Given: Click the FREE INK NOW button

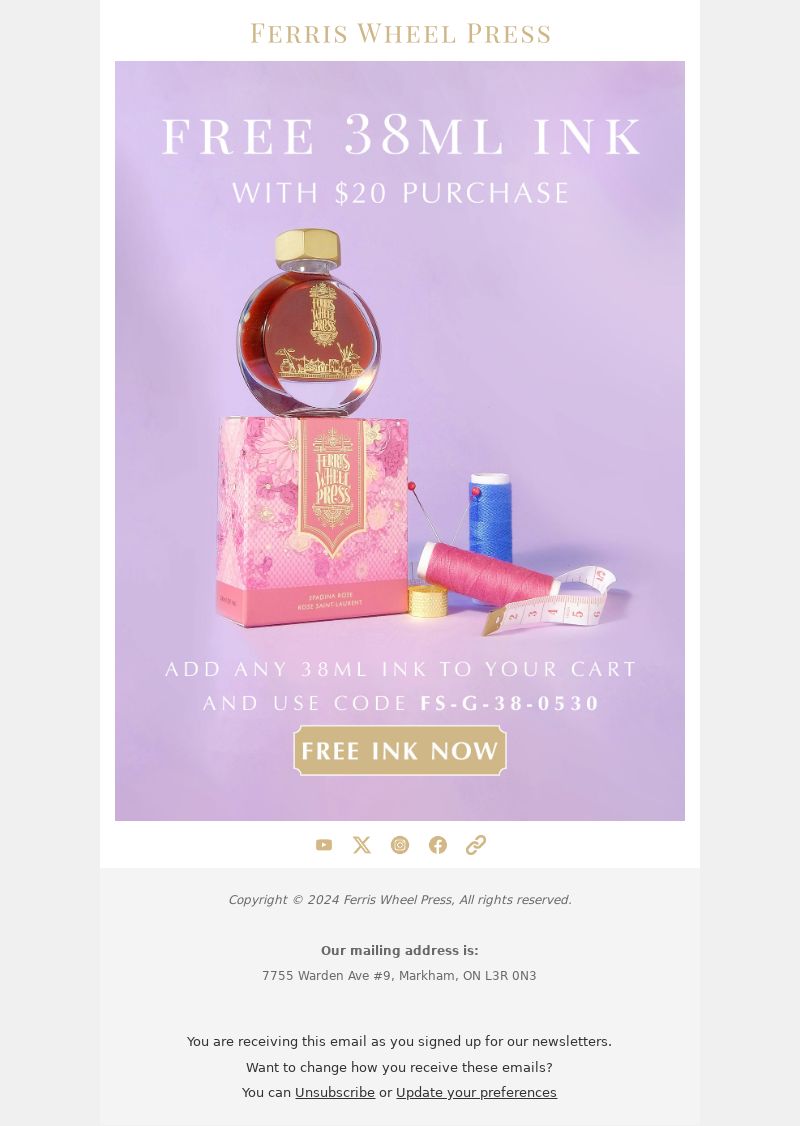Looking at the screenshot, I should click(400, 750).
